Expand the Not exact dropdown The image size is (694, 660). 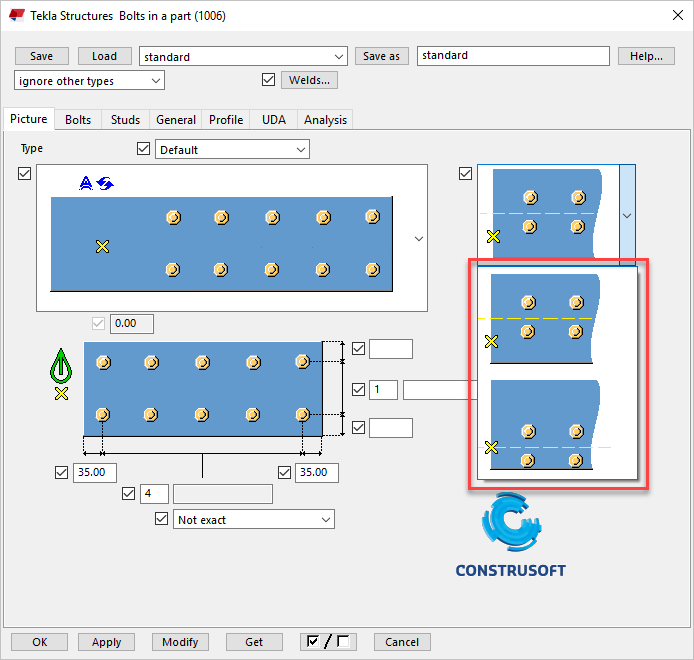coord(326,520)
